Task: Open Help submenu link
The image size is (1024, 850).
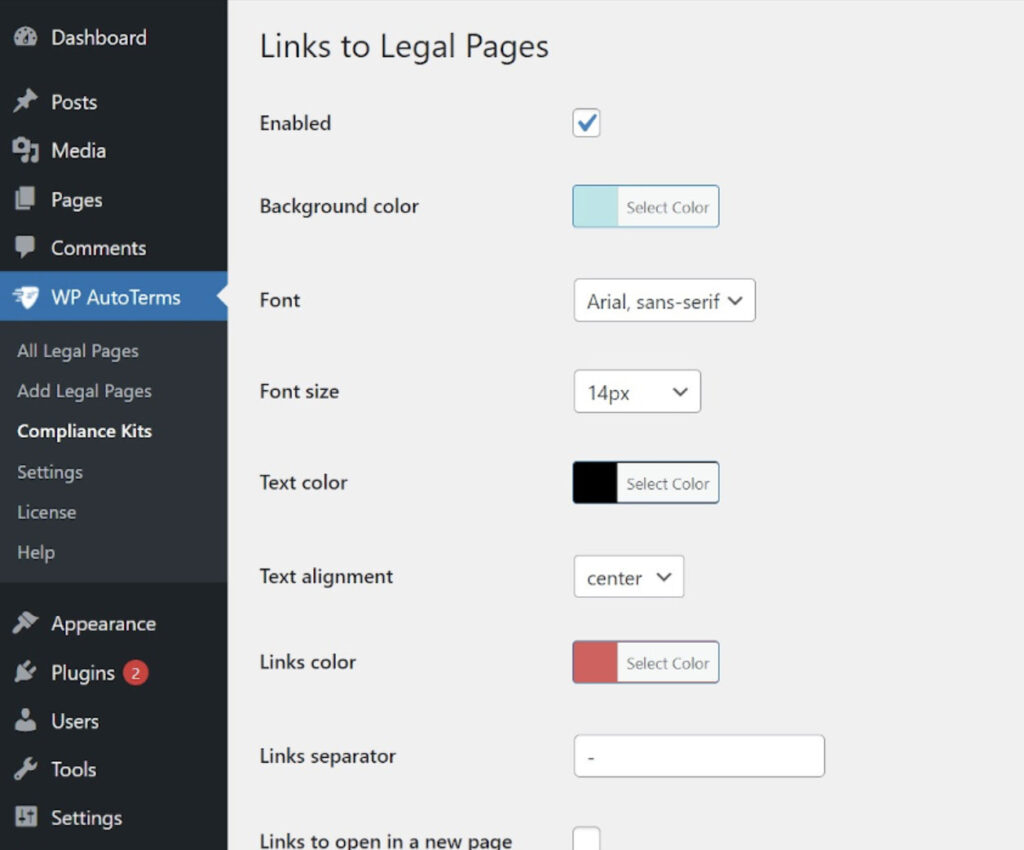Action: point(36,552)
